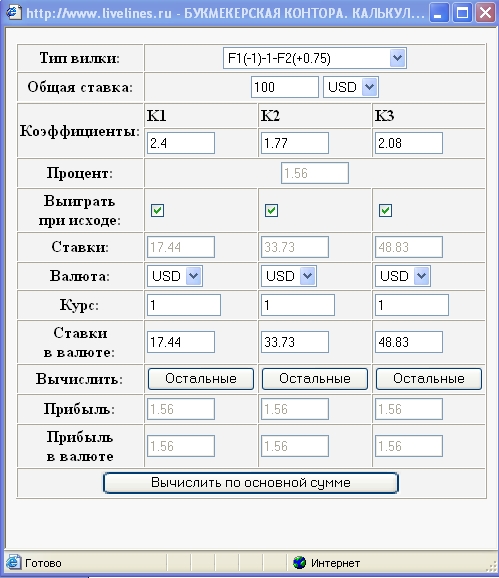Click the K2 coefficient field with 1.77

tap(295, 143)
